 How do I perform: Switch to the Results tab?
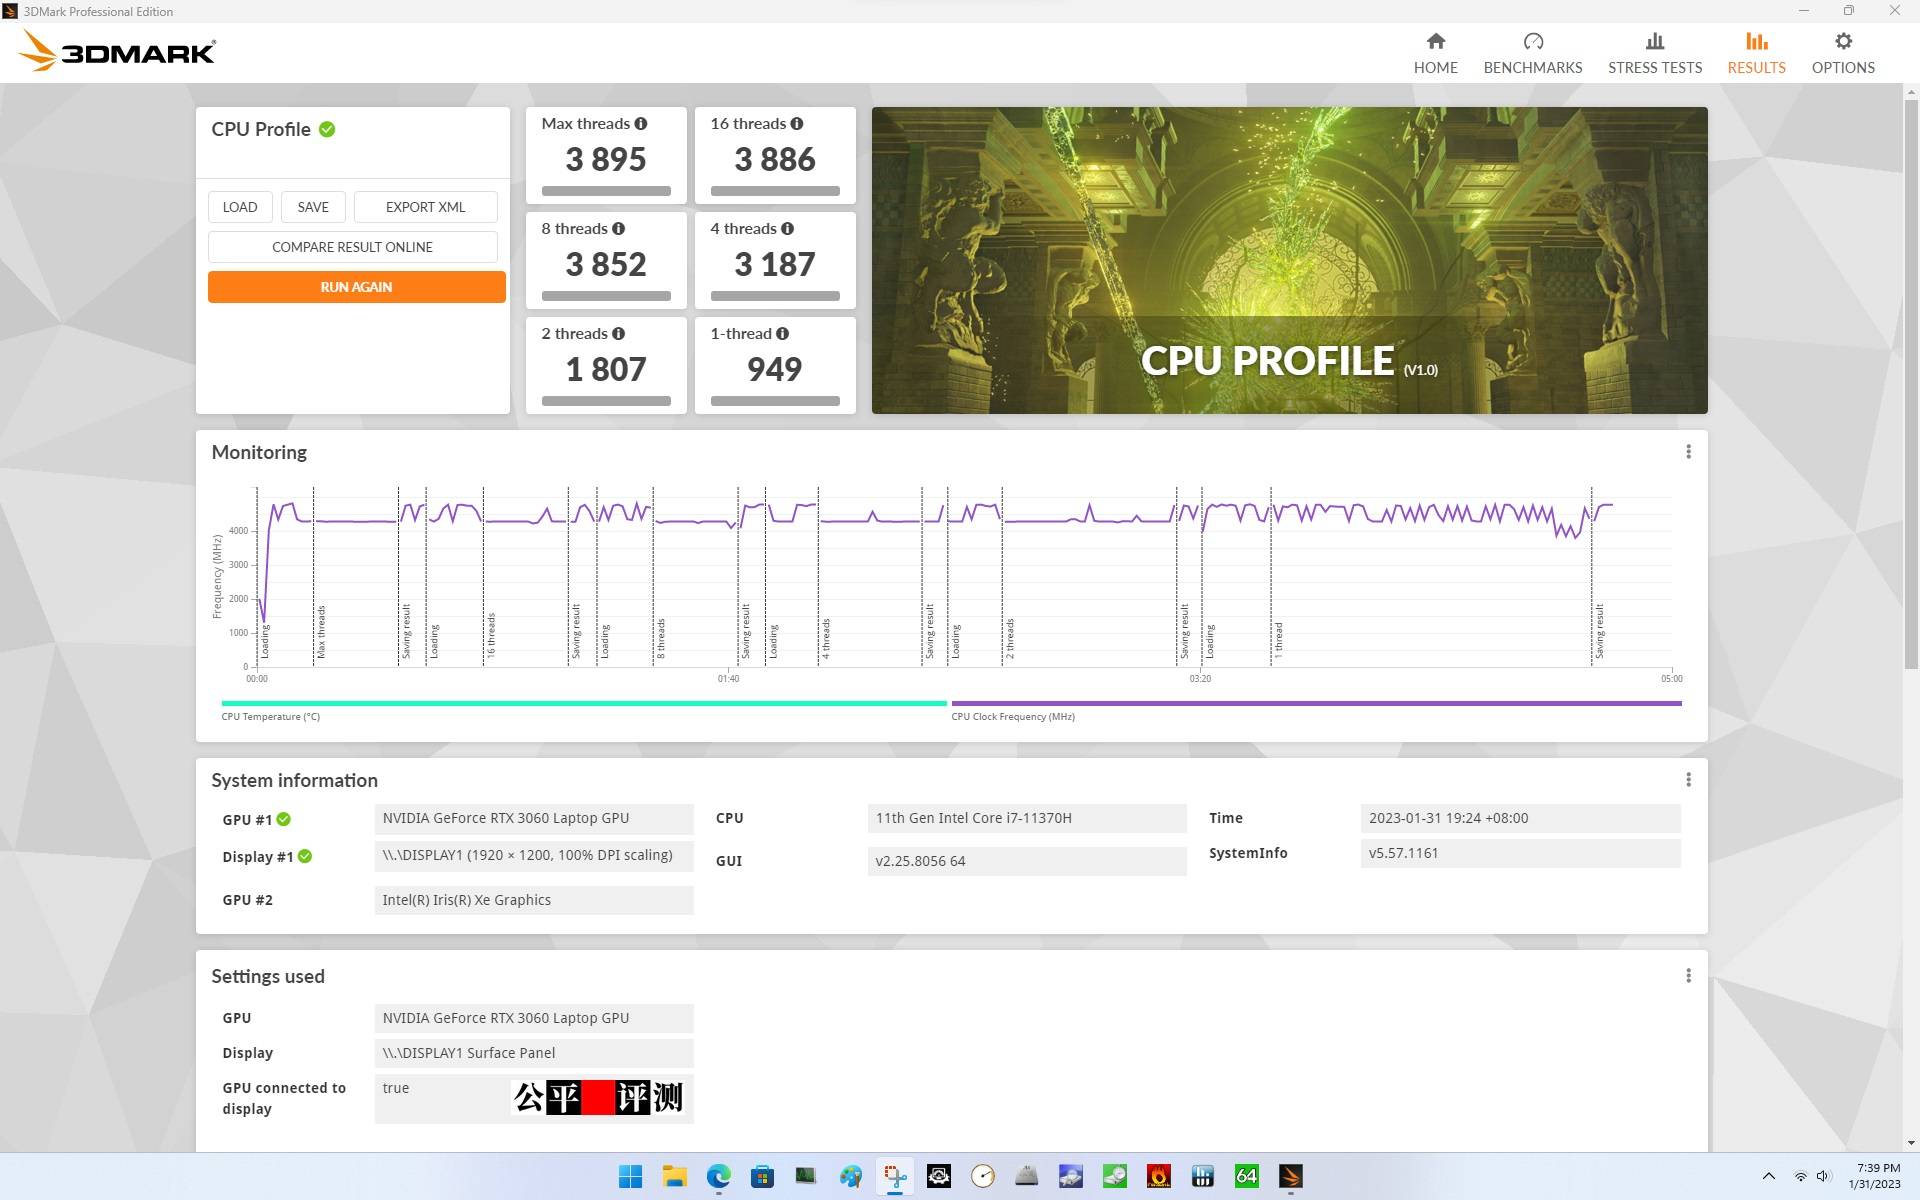click(1756, 53)
